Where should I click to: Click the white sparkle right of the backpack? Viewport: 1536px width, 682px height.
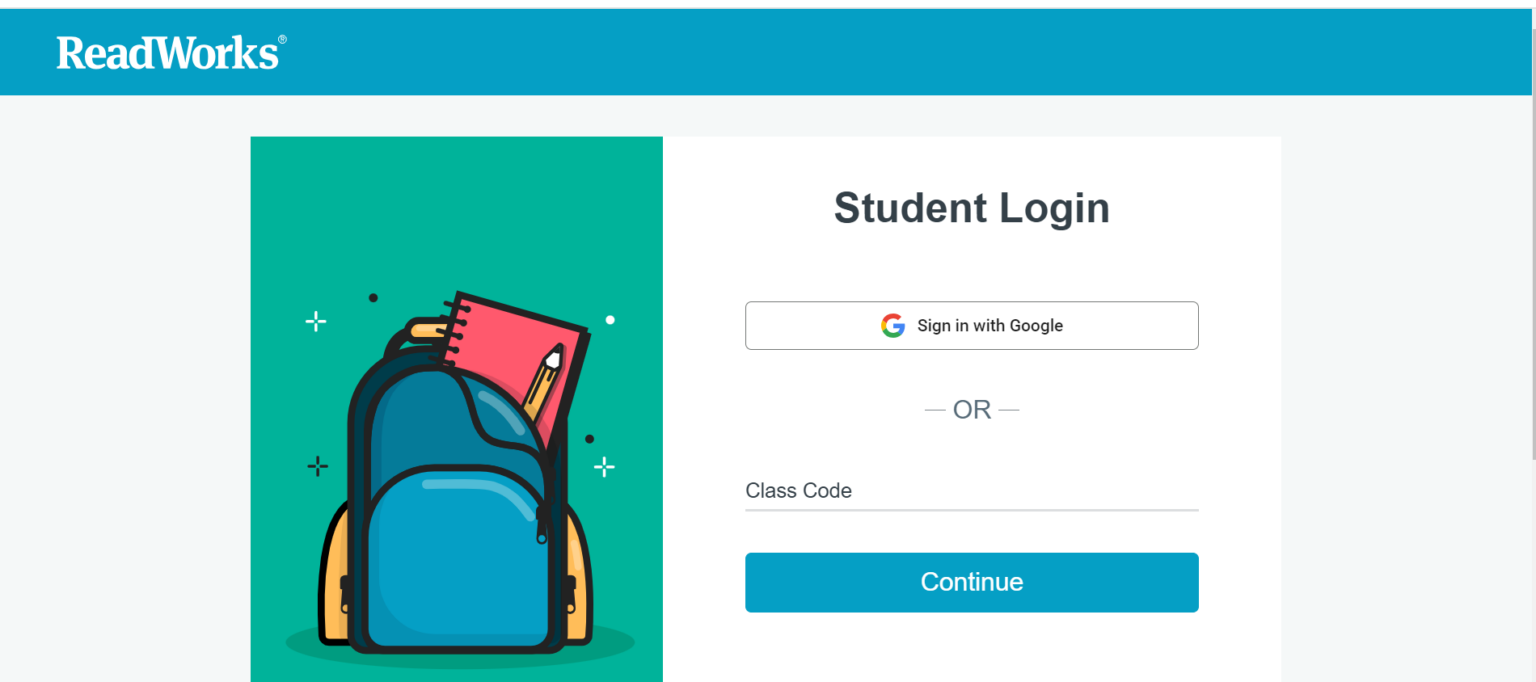coord(604,466)
